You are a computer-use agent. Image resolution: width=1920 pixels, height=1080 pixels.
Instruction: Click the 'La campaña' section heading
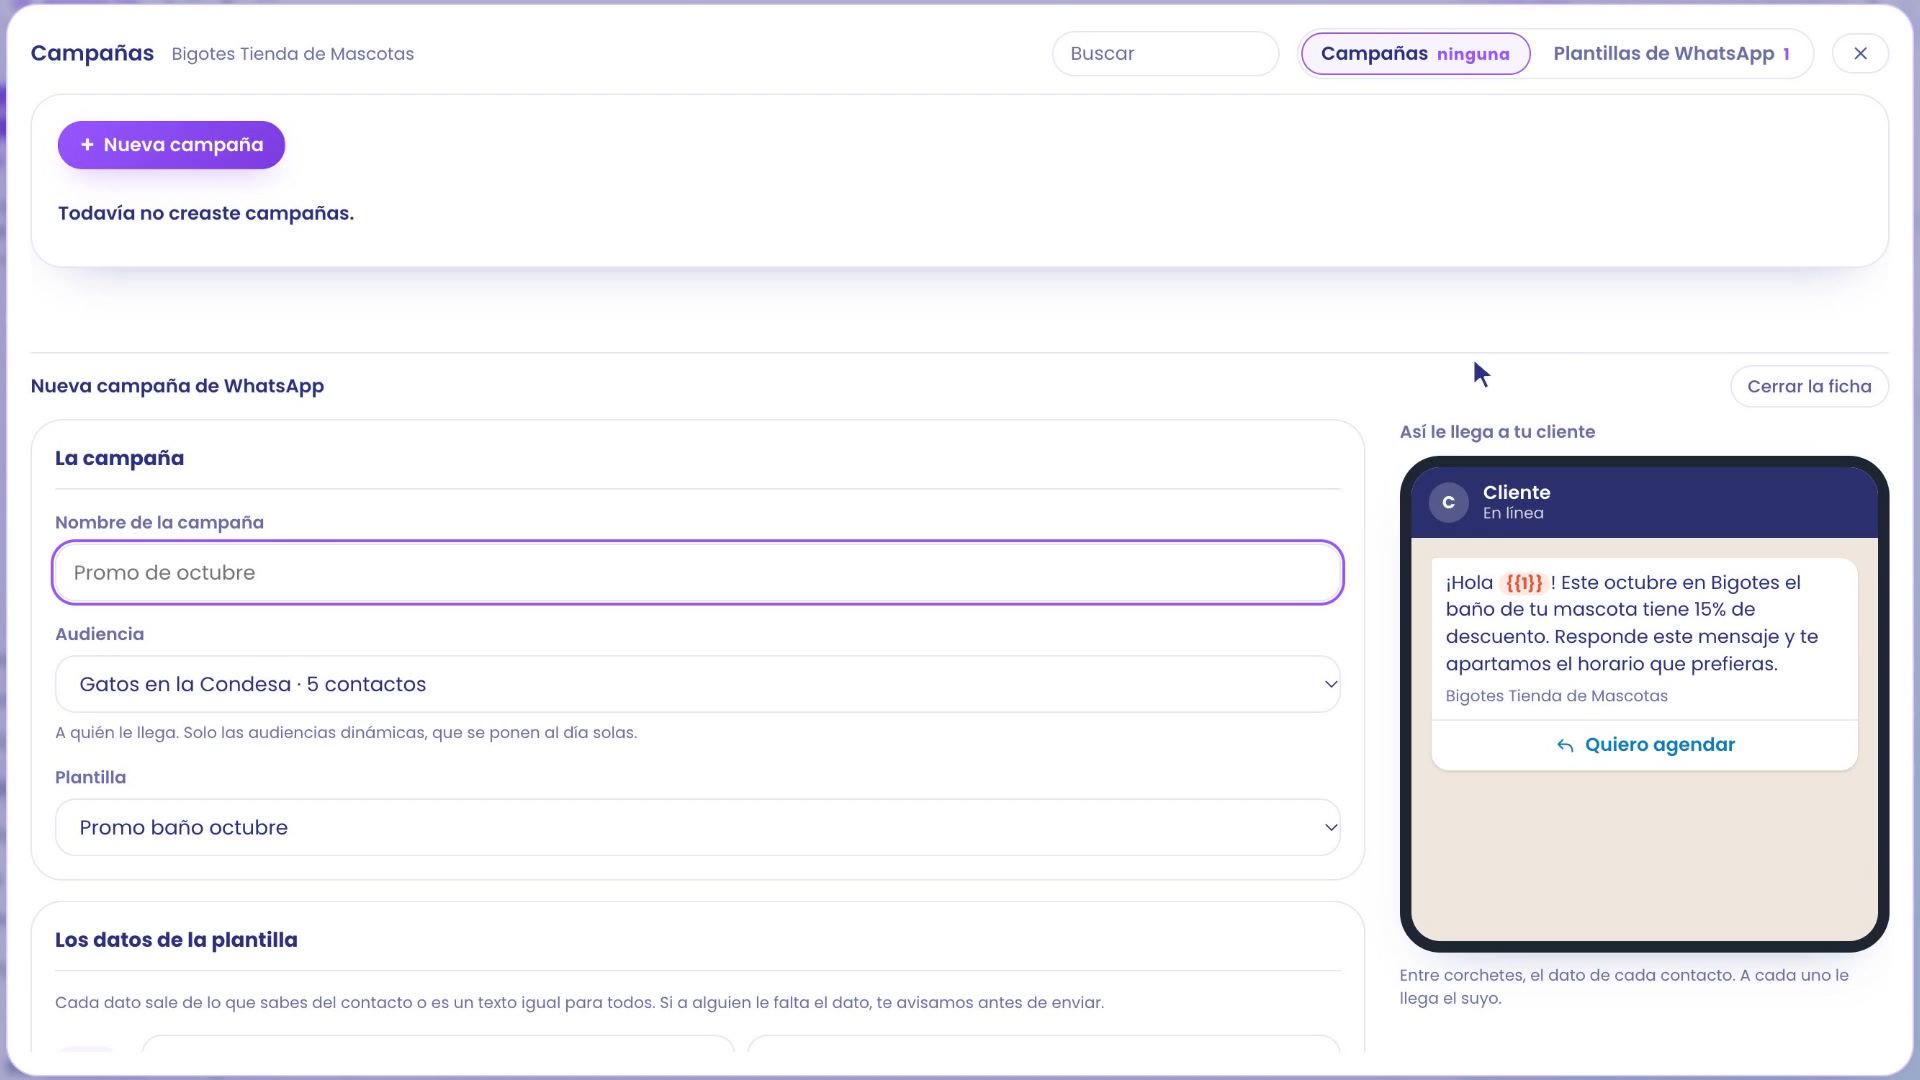pyautogui.click(x=119, y=458)
